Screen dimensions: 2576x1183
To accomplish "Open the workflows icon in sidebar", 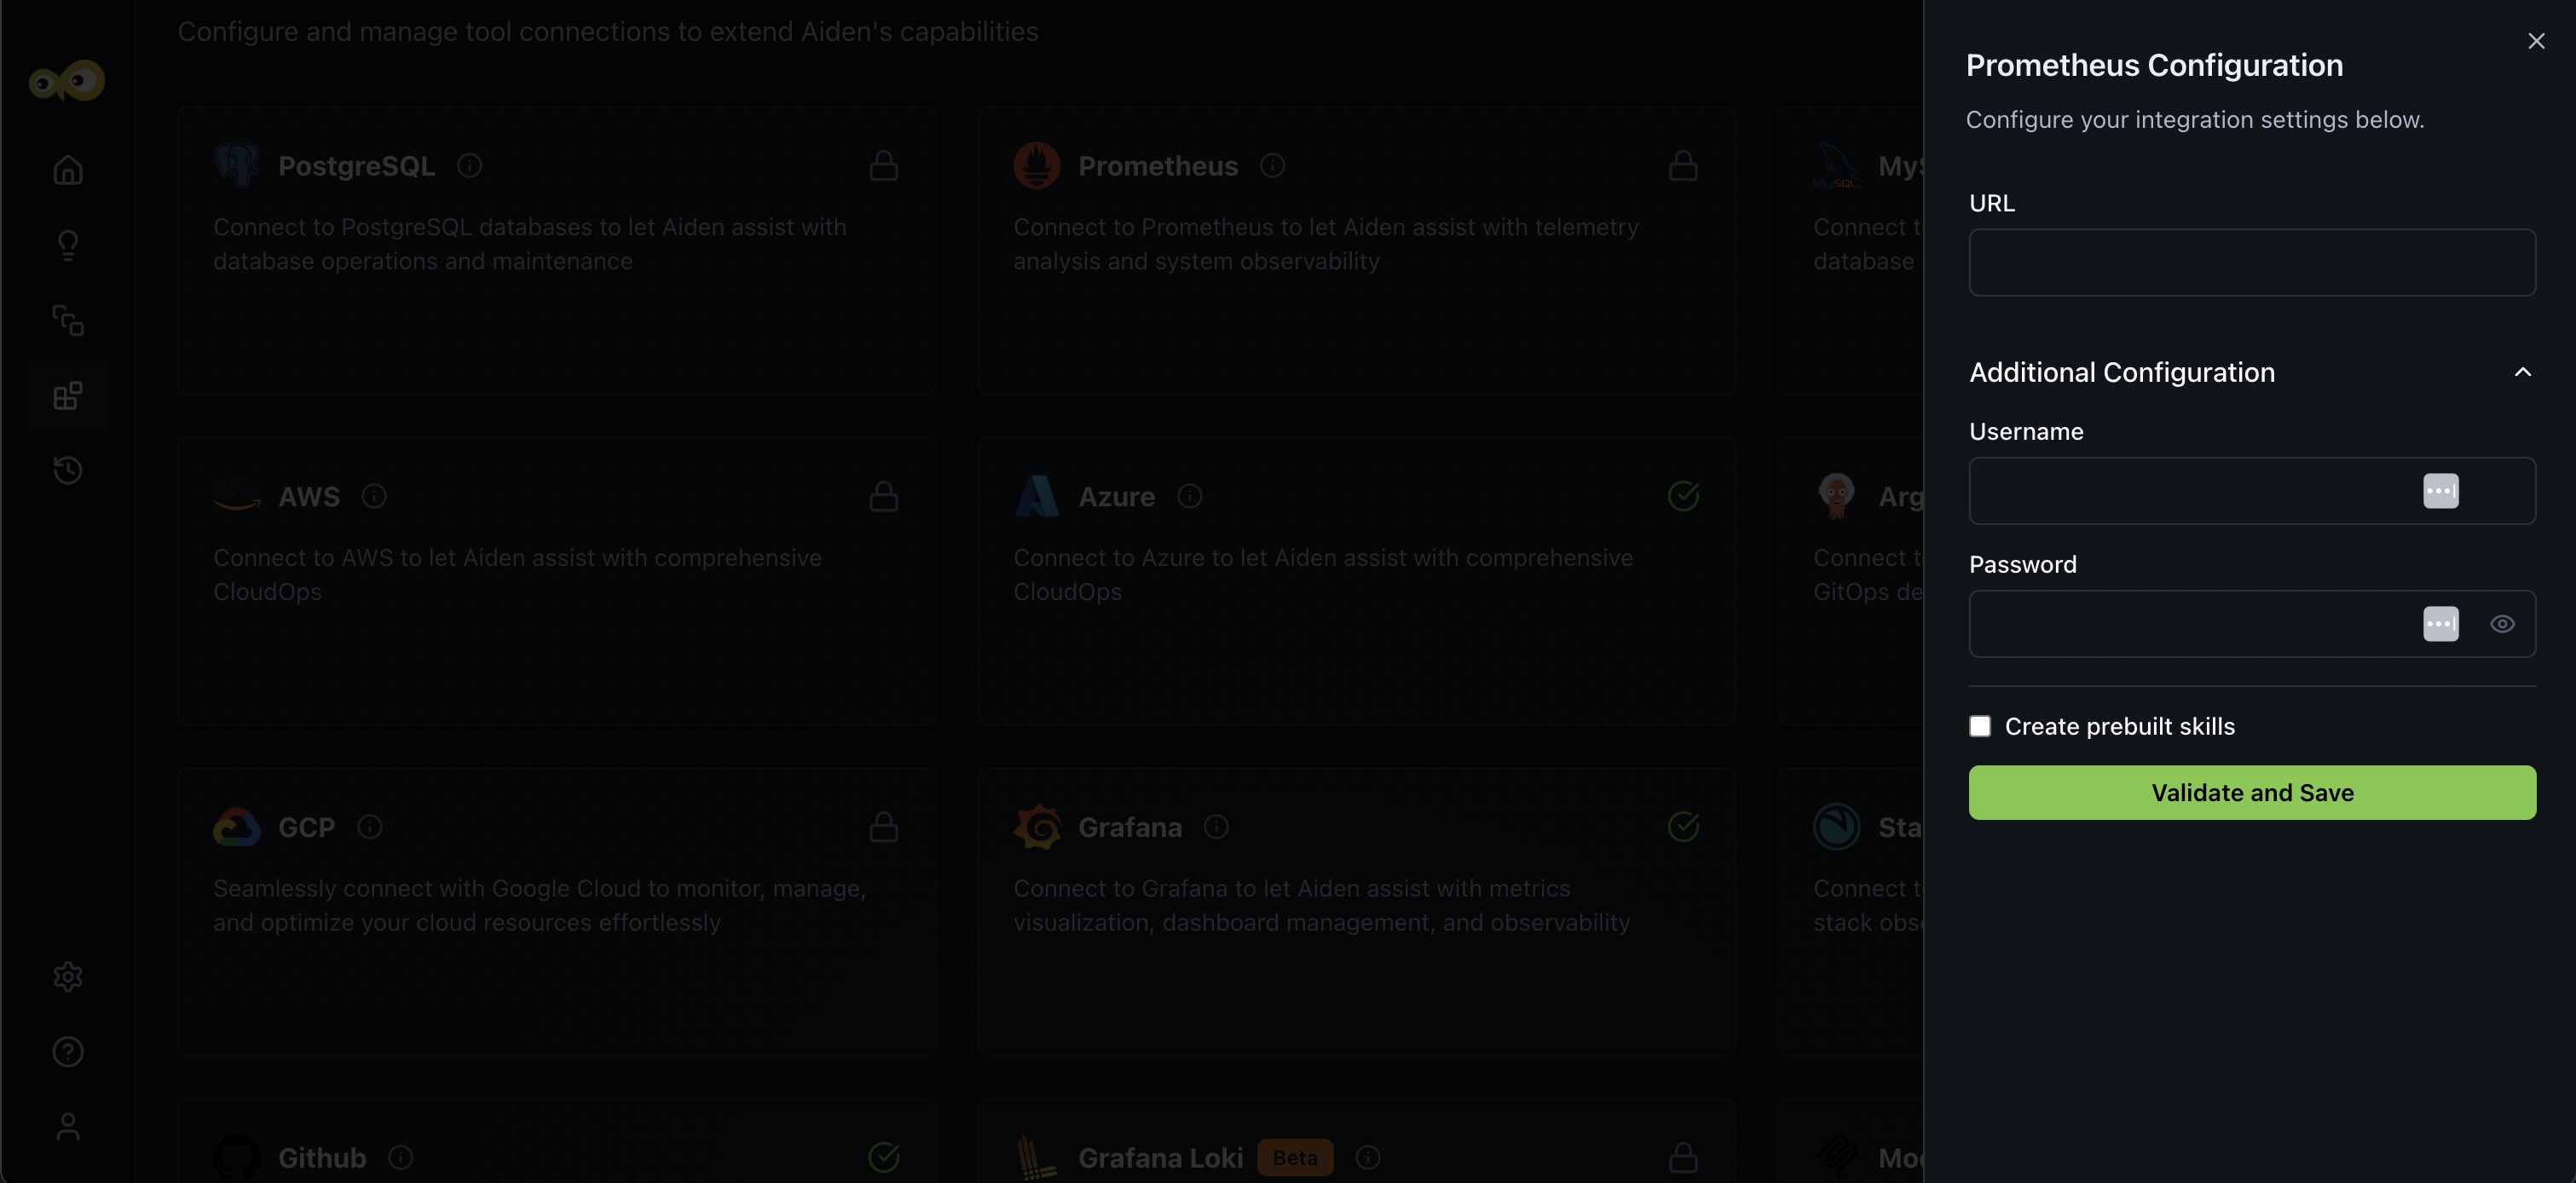I will tap(68, 320).
